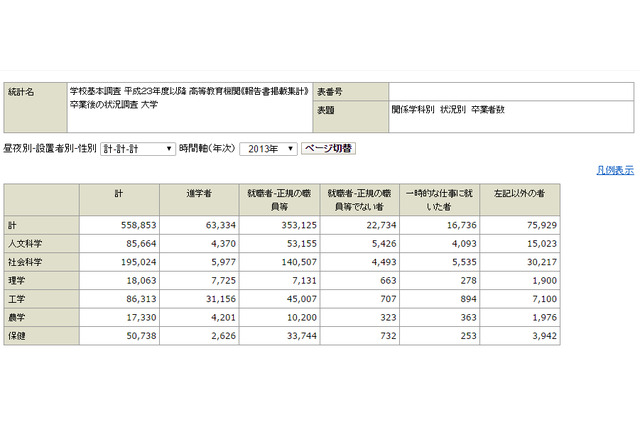Select cell value 45,007

pyautogui.click(x=302, y=299)
